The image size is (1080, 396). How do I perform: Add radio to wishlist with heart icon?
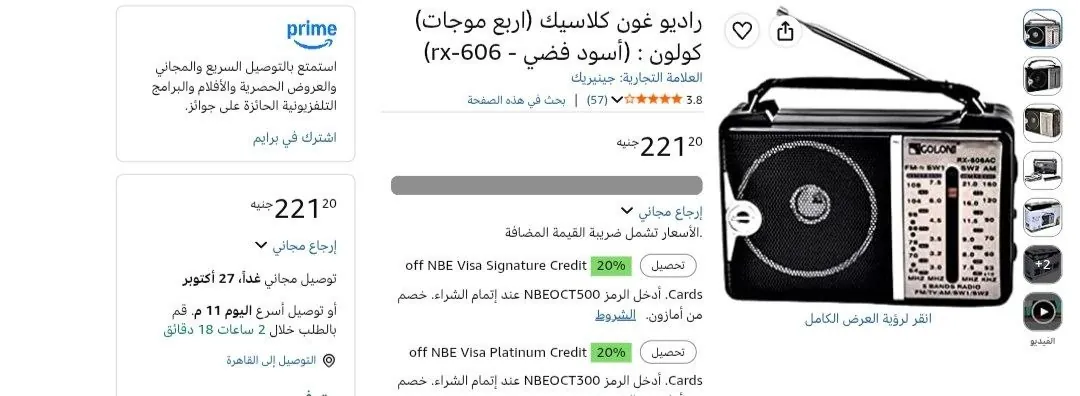tap(742, 30)
